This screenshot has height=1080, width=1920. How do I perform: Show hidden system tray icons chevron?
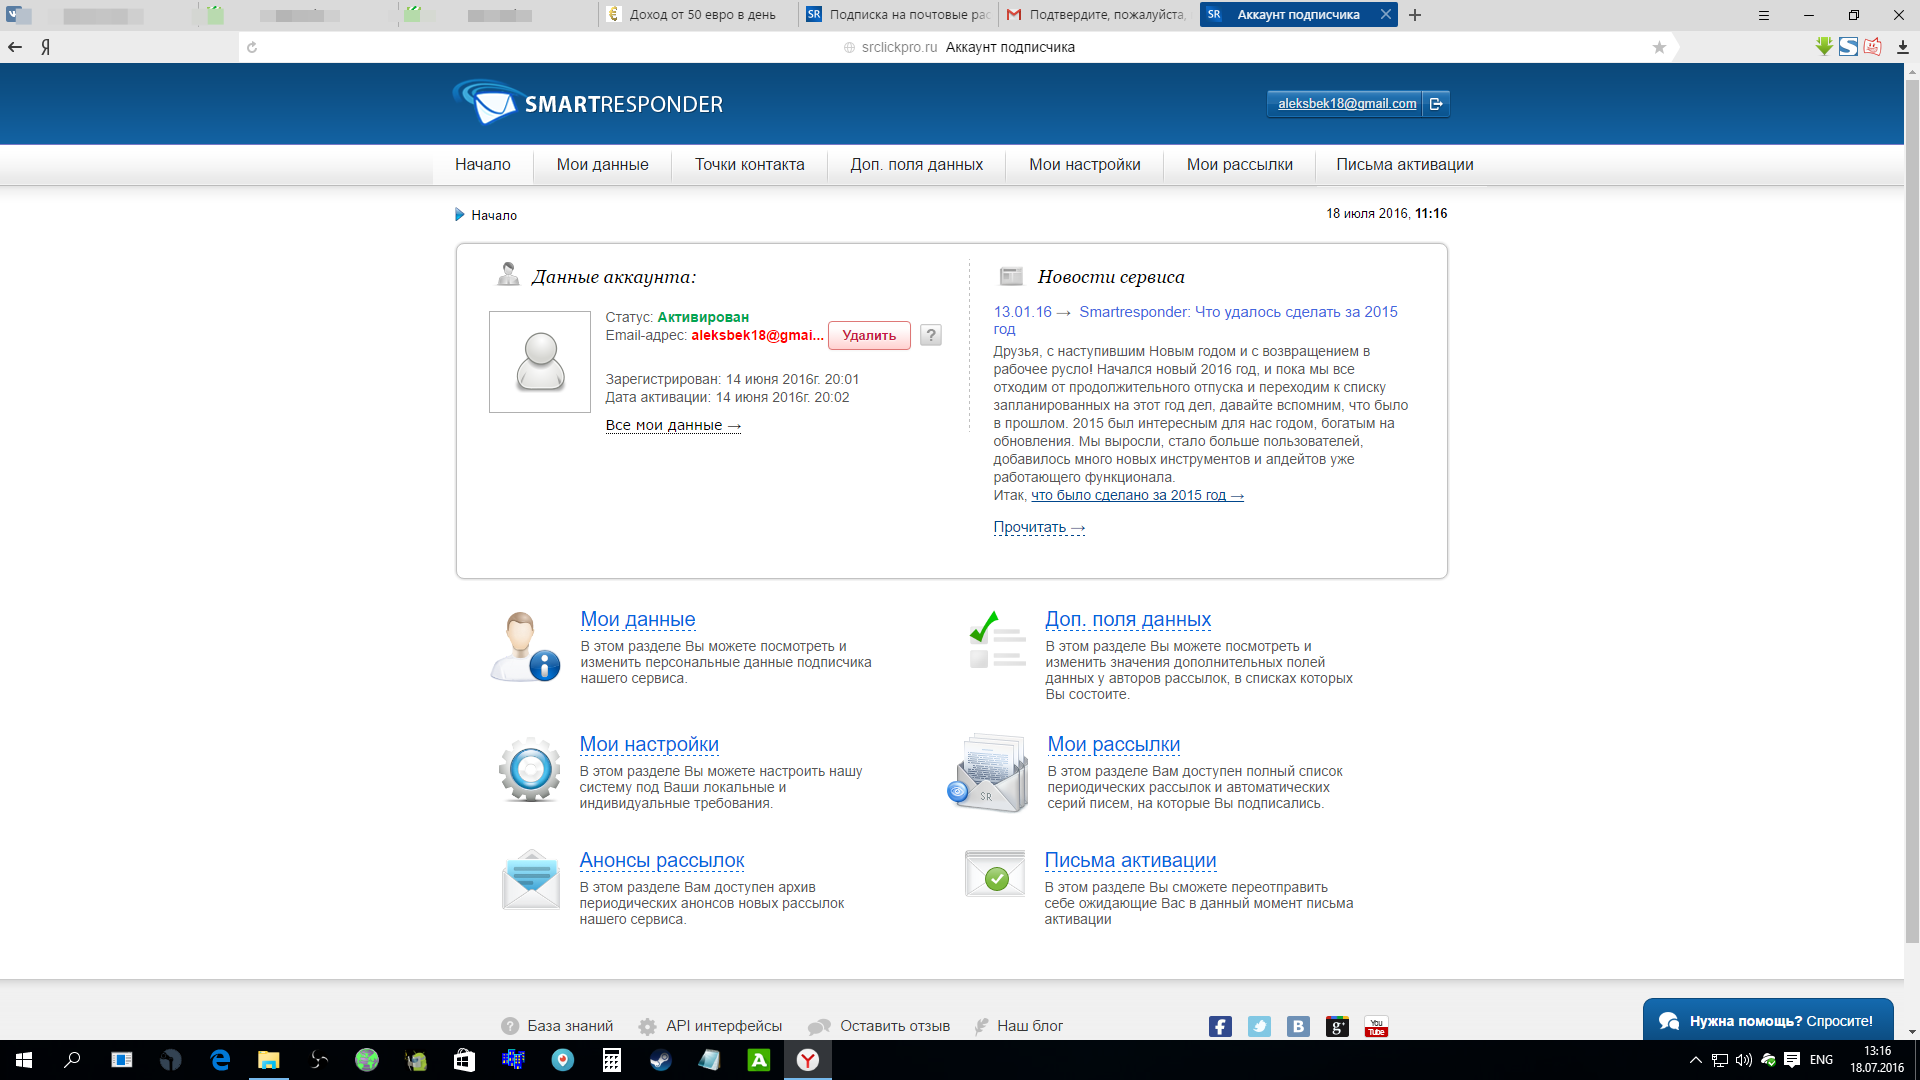coord(1695,1060)
